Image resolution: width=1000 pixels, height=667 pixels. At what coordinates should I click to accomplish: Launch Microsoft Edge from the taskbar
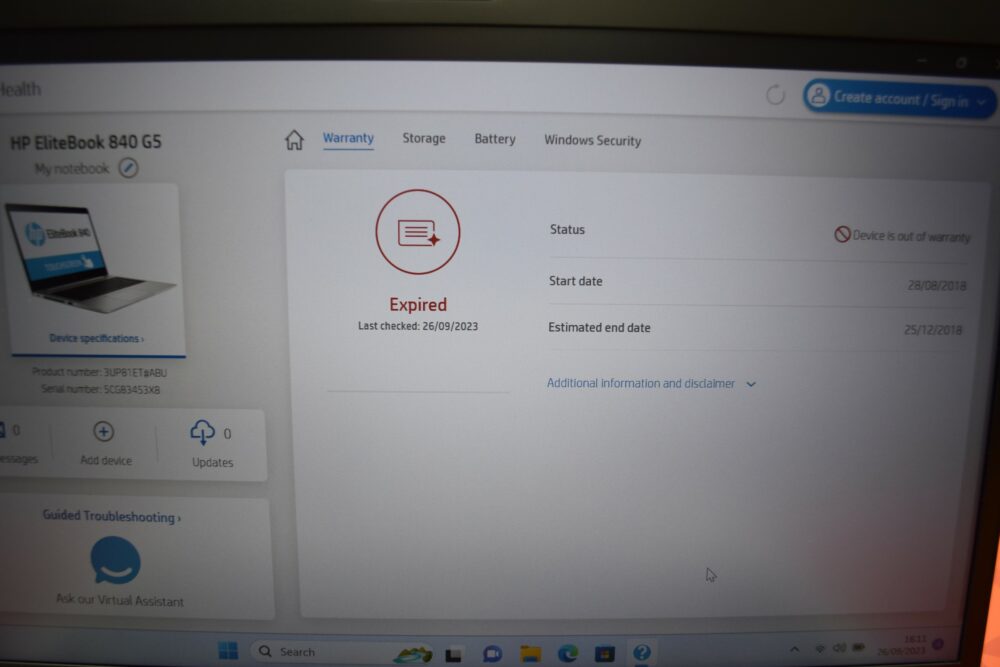click(x=568, y=653)
